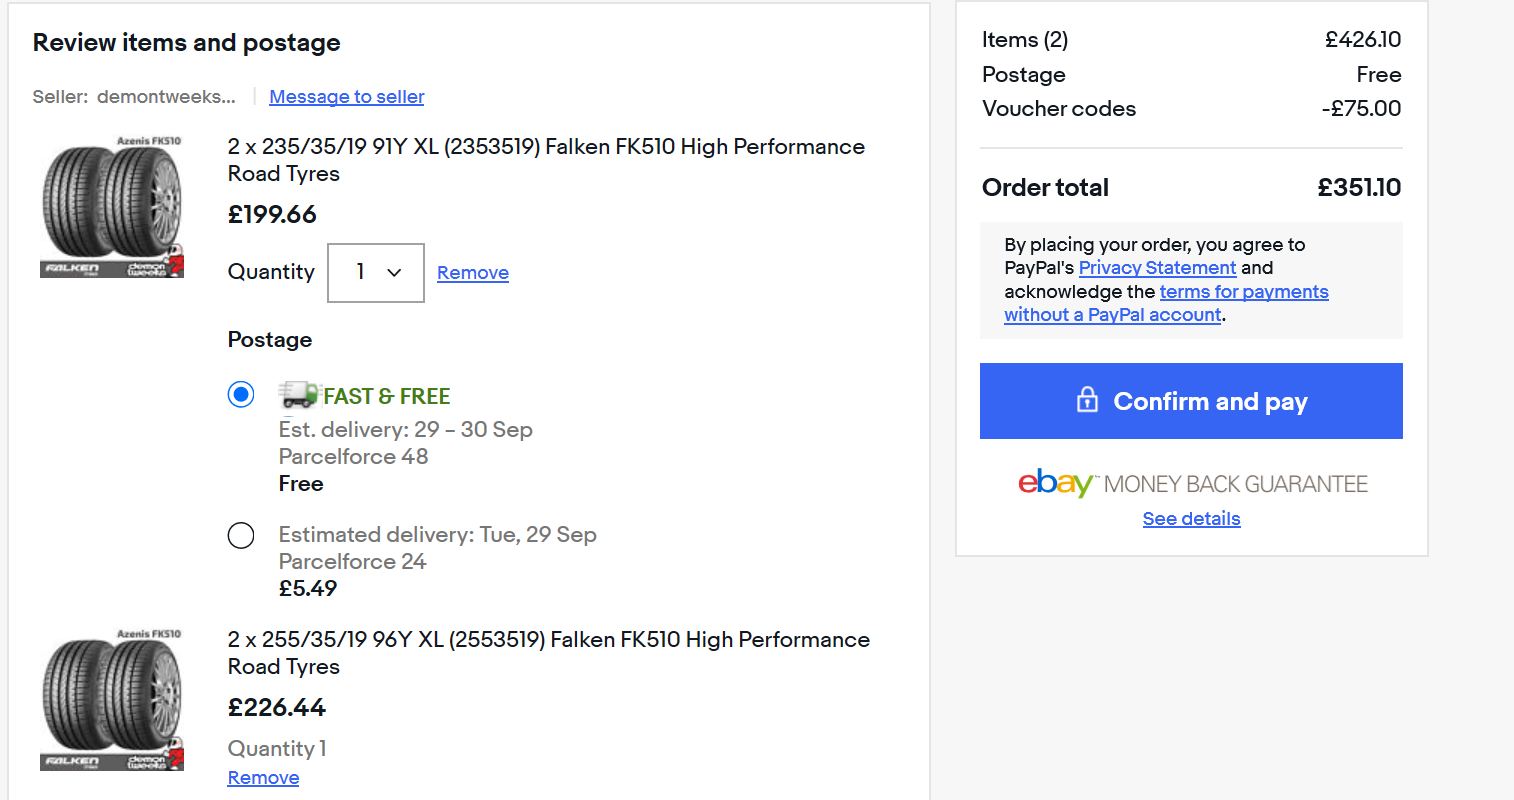Screen dimensions: 1514x800
Task: Remove the 255/35/19 tyres from the order
Action: [263, 778]
